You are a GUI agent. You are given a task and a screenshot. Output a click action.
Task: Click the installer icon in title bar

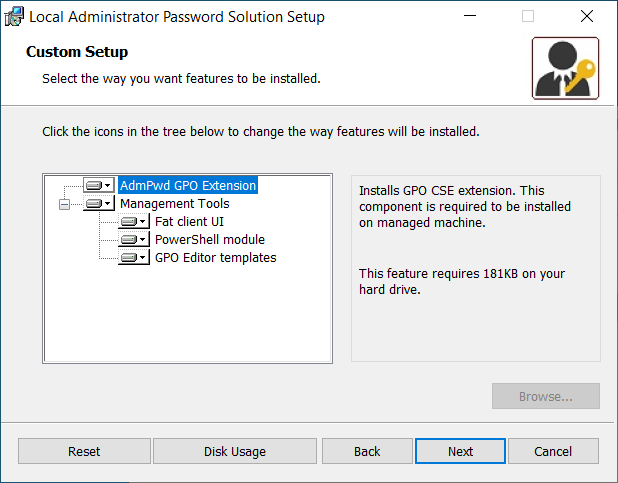tap(14, 17)
